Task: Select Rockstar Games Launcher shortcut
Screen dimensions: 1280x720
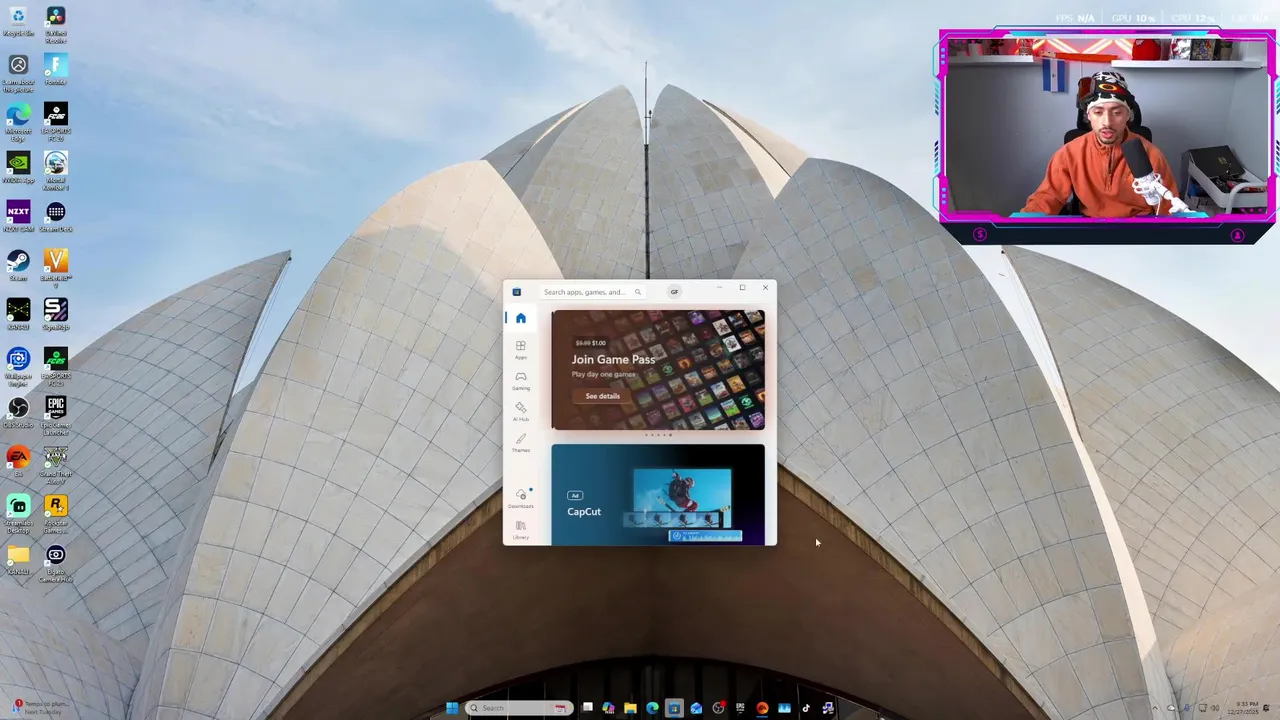Action: [56, 513]
